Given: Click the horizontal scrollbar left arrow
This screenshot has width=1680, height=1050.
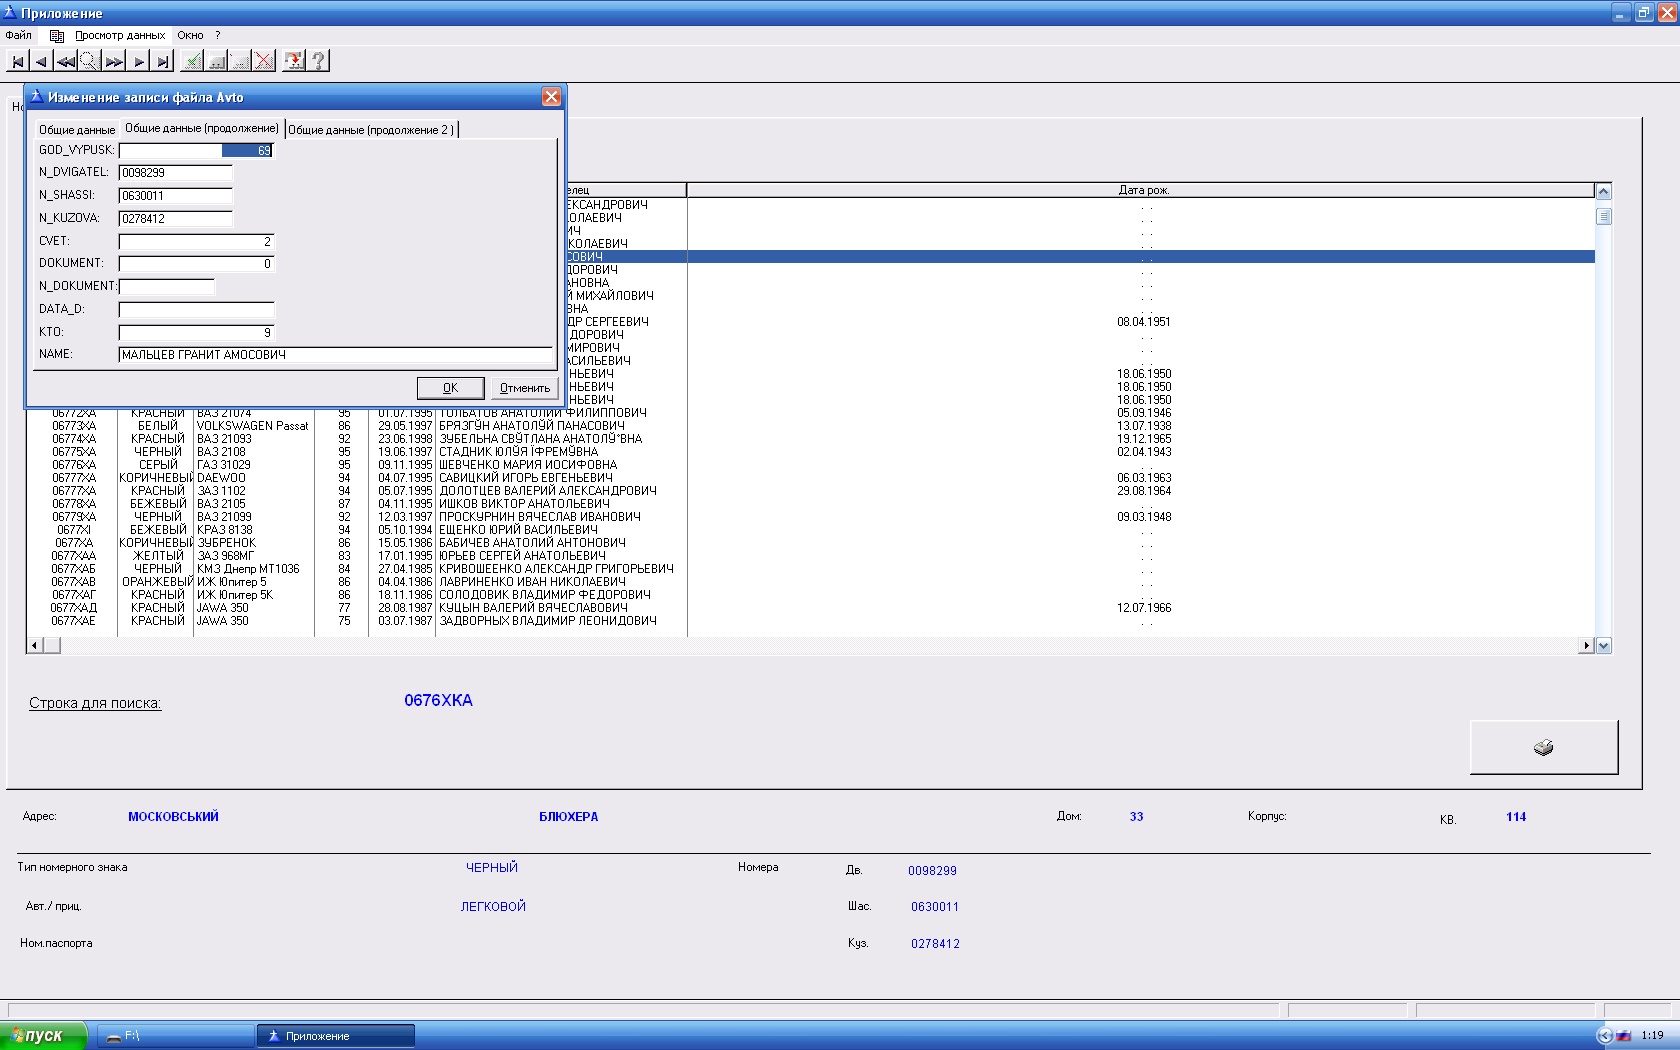Looking at the screenshot, I should 35,646.
